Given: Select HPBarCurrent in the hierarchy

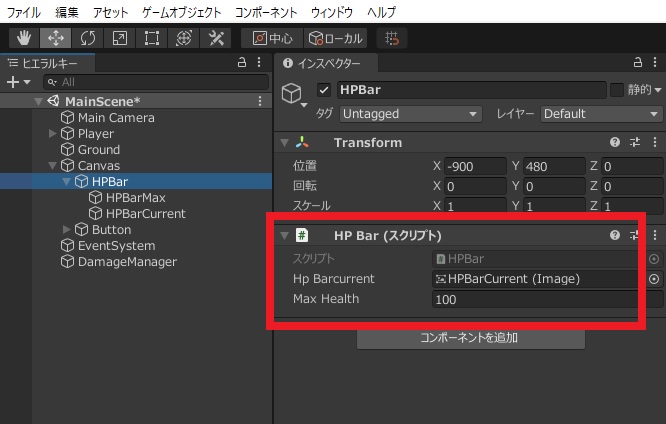Looking at the screenshot, I should click(x=137, y=213).
